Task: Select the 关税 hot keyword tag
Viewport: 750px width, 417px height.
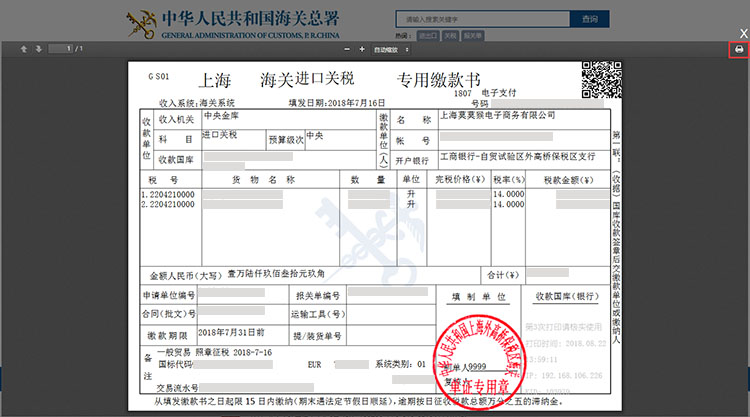Action: coord(450,35)
